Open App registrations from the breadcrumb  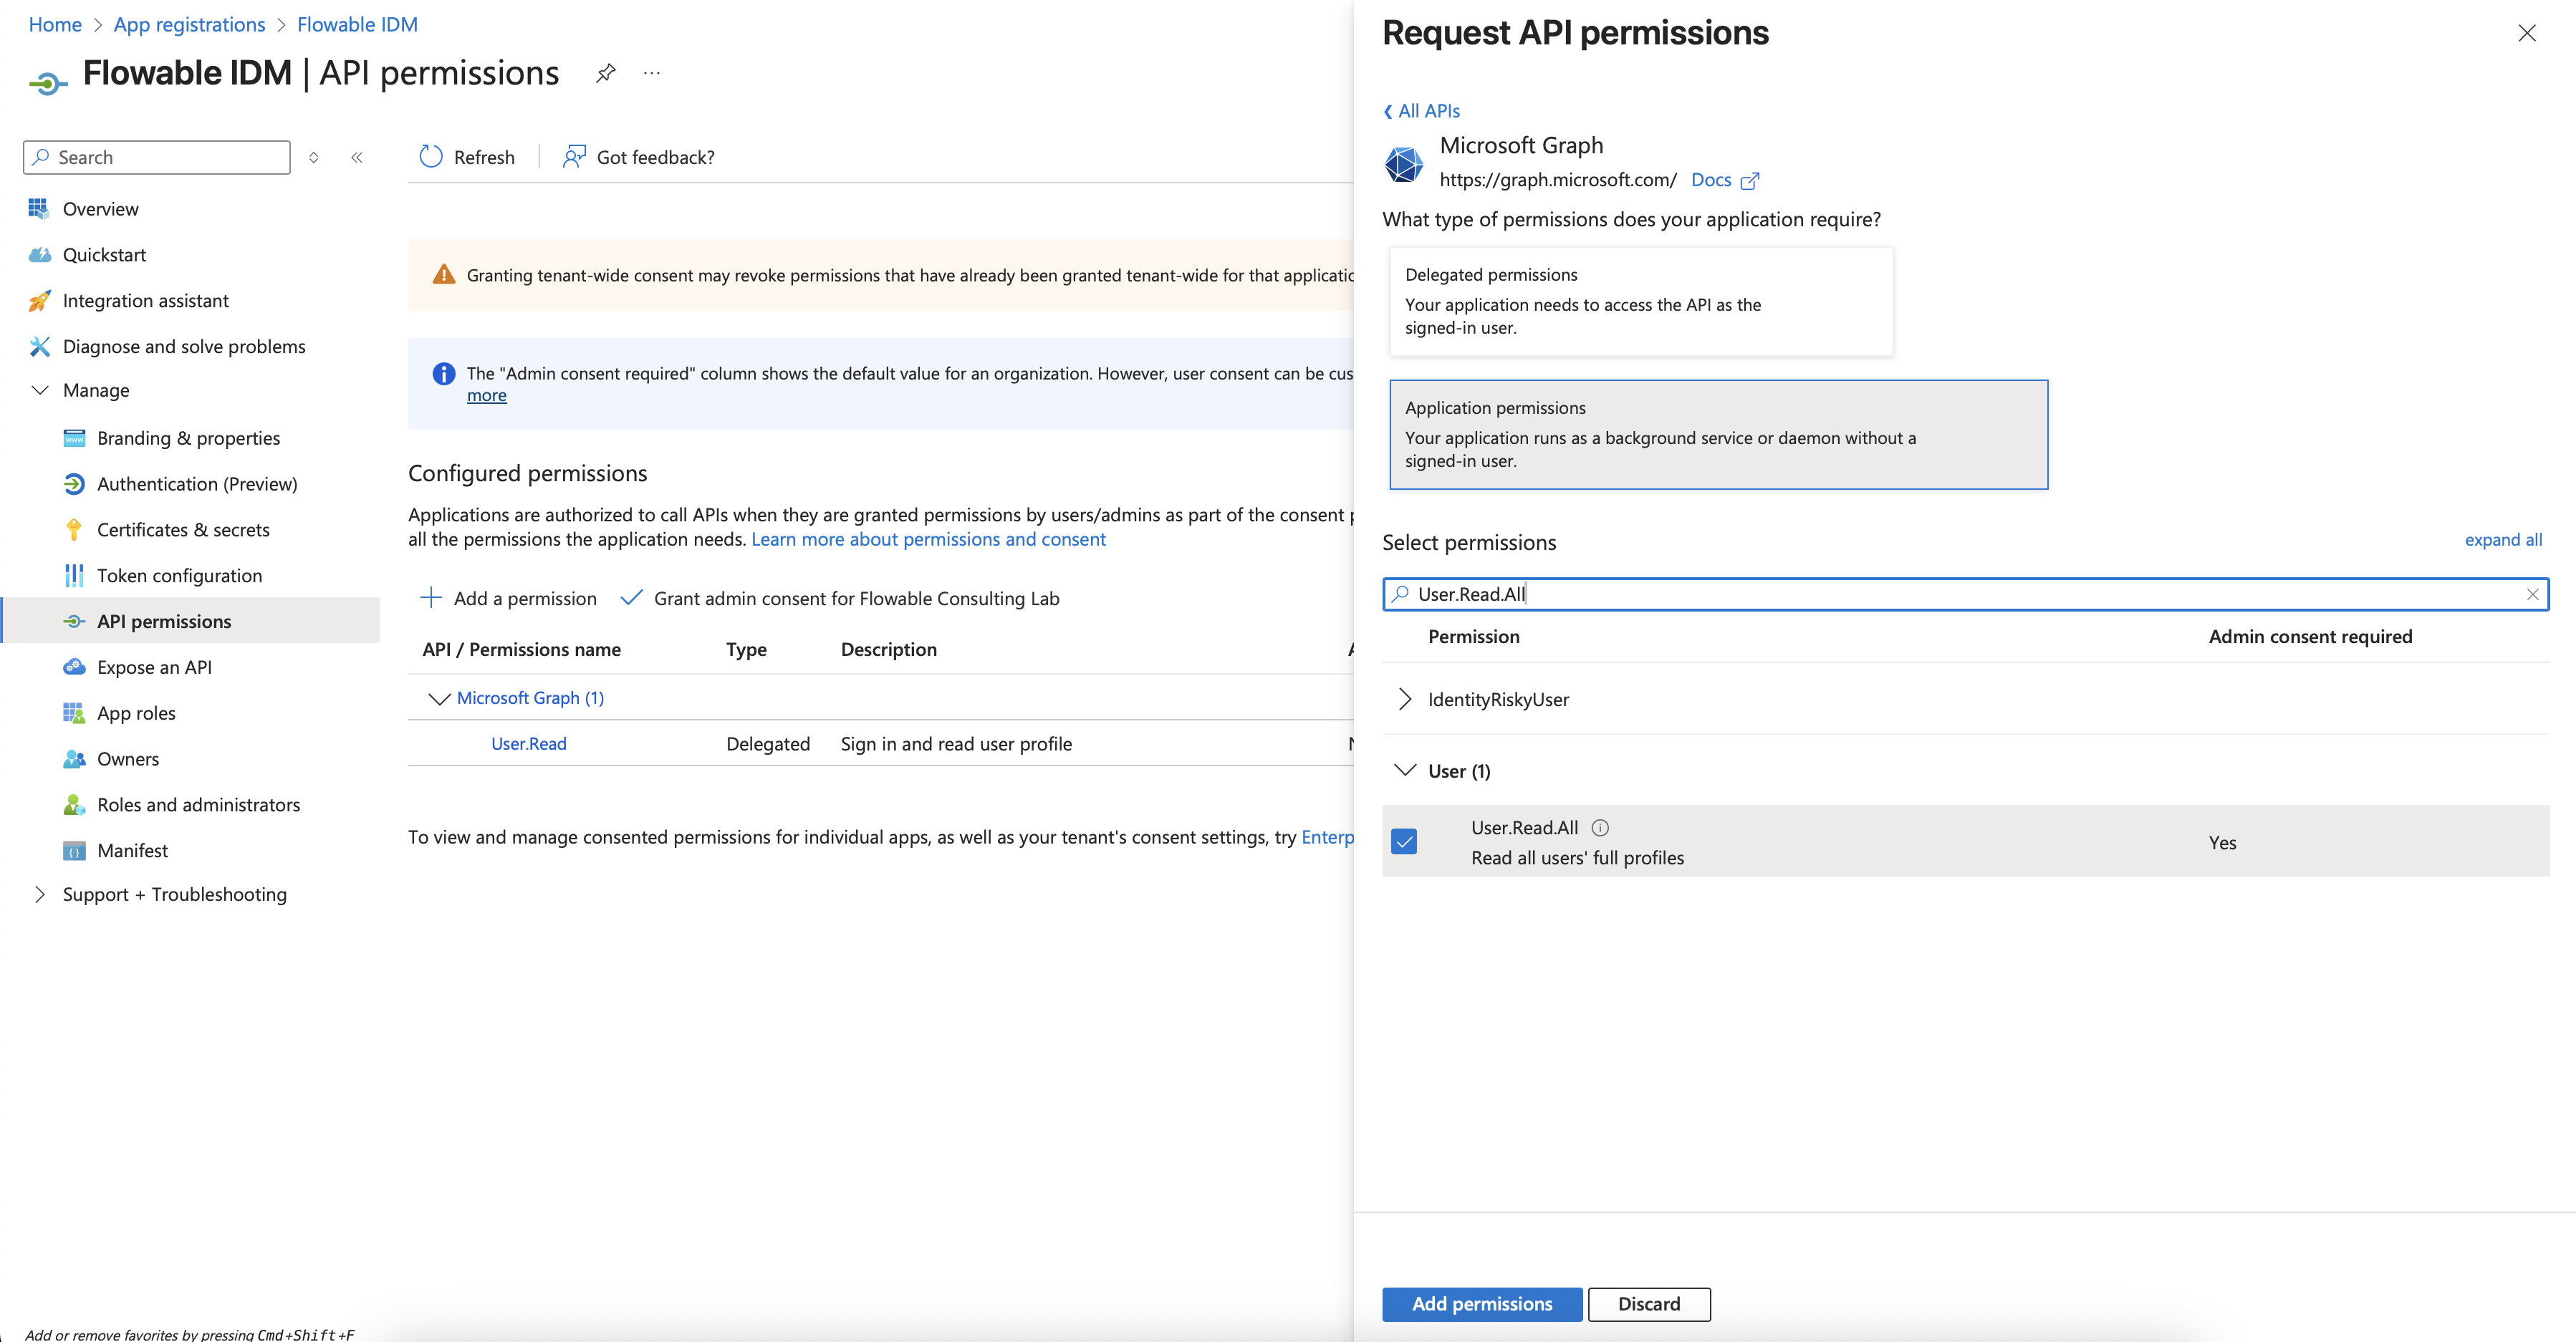point(188,24)
